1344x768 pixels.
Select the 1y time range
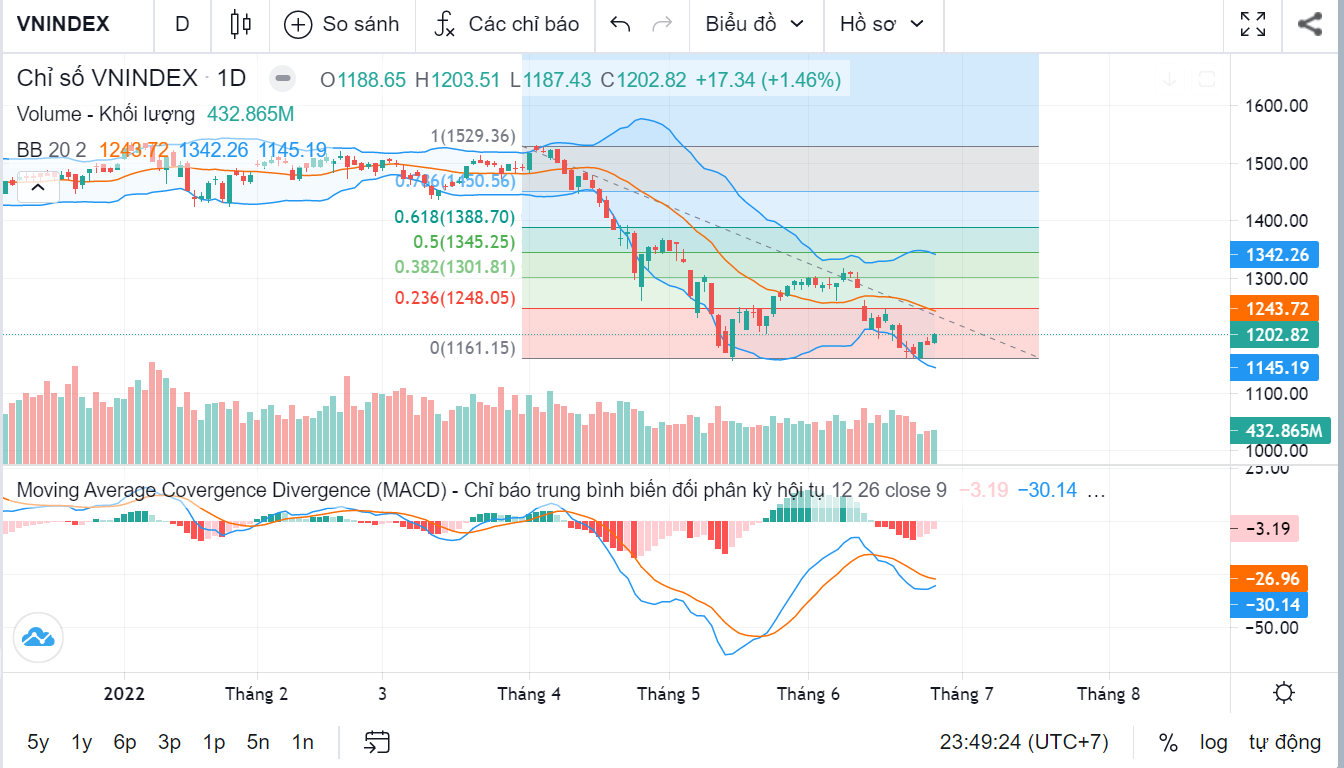tap(82, 742)
